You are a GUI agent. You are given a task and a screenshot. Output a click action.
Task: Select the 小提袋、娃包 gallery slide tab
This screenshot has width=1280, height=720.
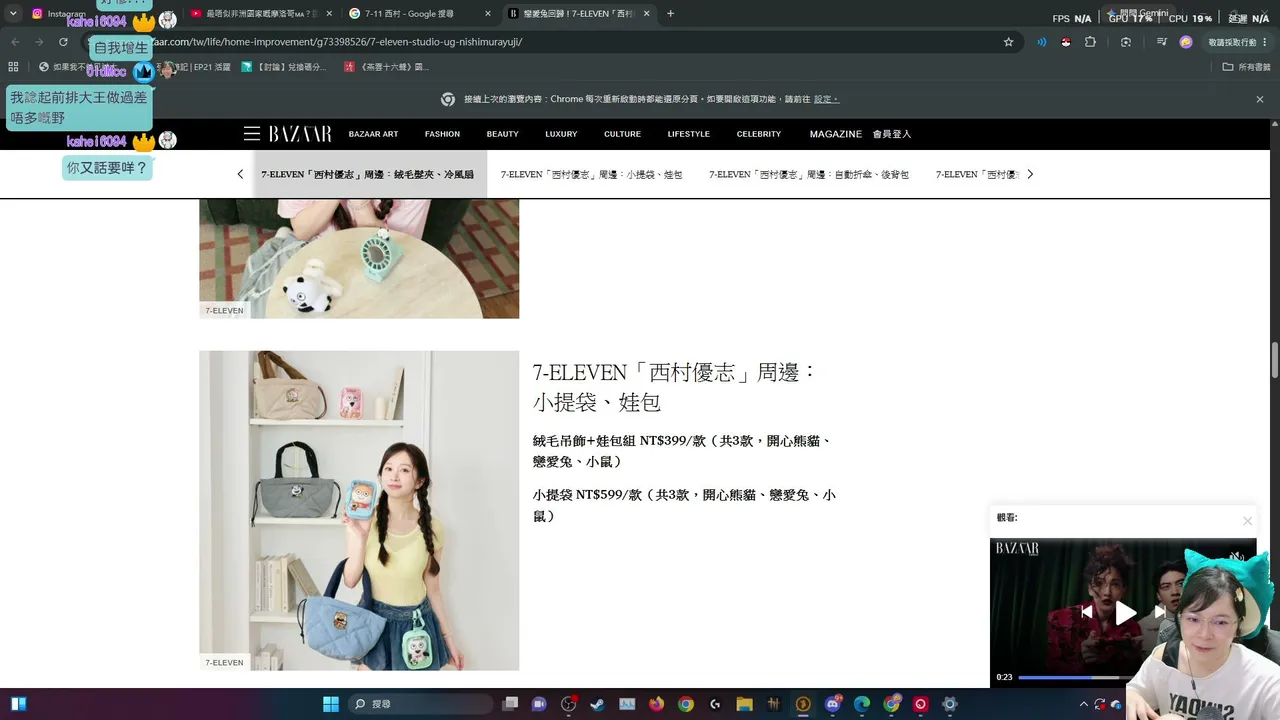[x=591, y=174]
